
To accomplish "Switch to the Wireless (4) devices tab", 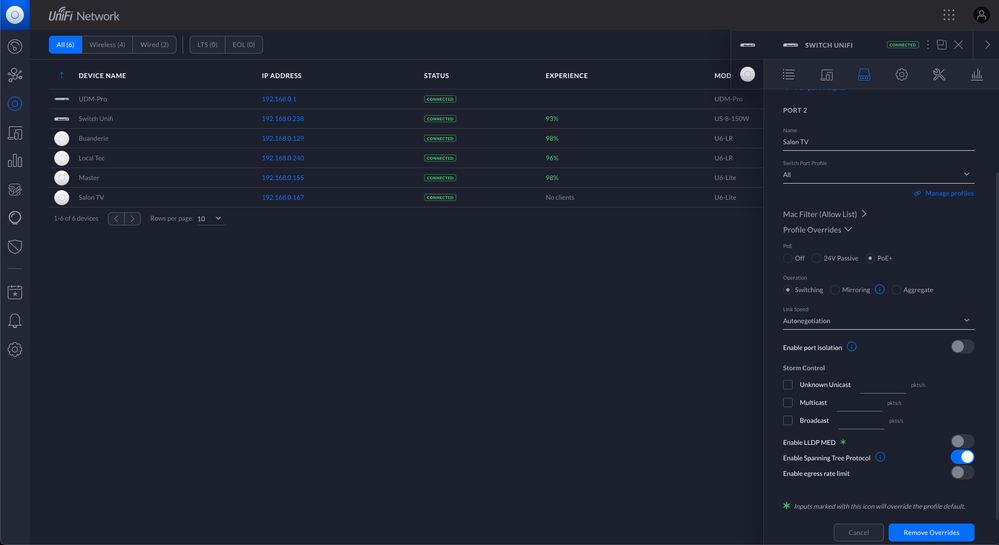I will [x=107, y=45].
